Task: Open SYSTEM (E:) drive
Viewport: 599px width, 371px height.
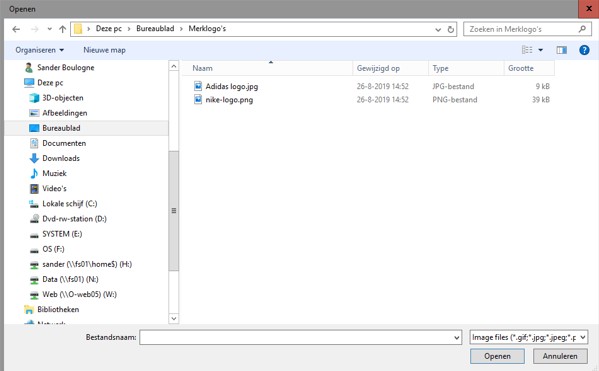Action: click(62, 234)
